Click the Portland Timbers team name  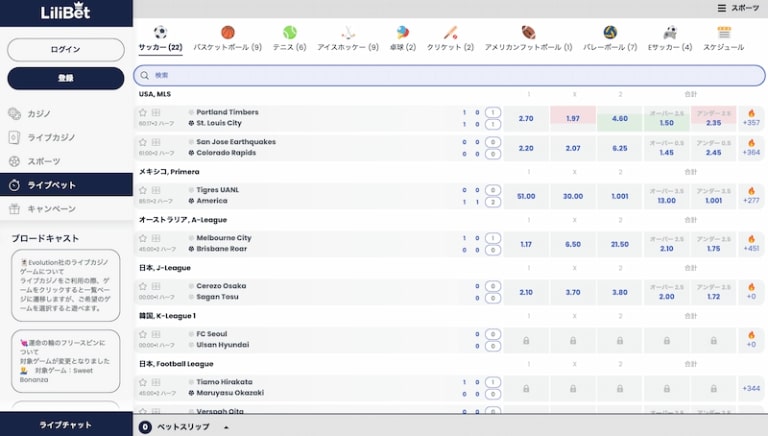click(x=227, y=112)
